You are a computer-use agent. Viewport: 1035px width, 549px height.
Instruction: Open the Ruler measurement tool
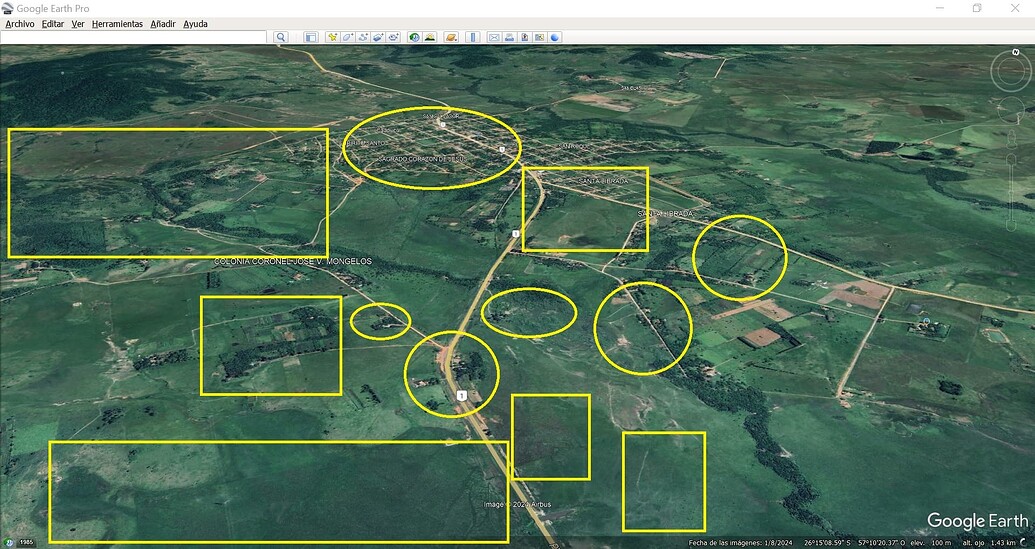pyautogui.click(x=473, y=37)
